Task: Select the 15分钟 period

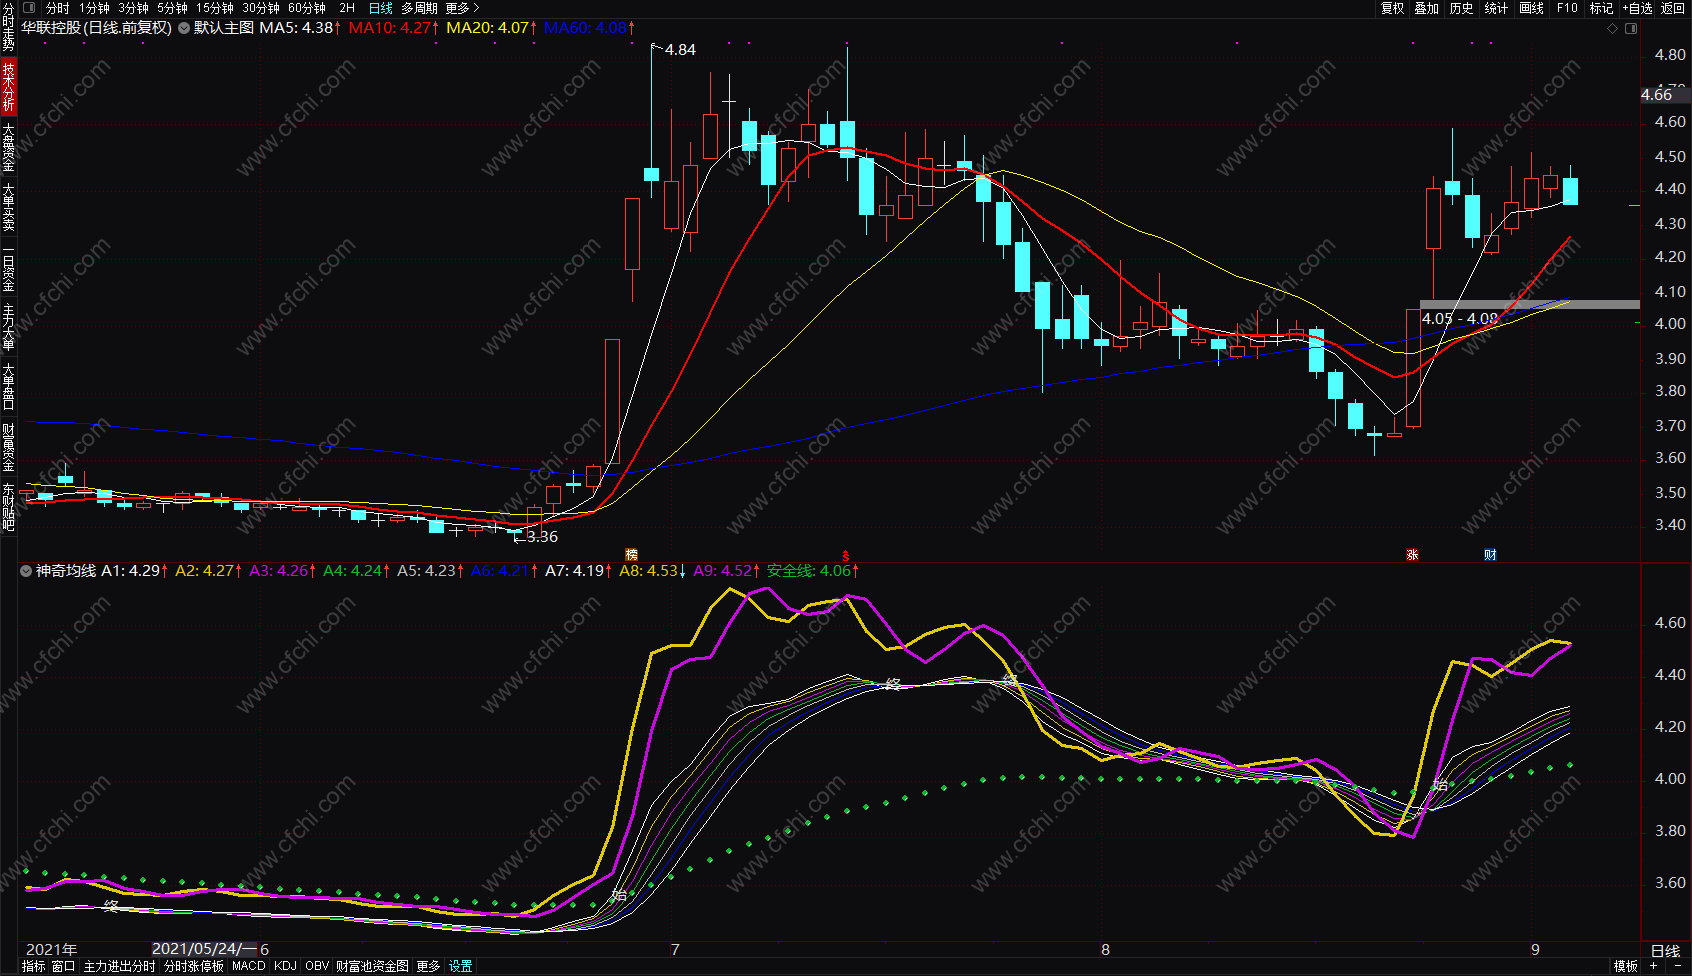Action: [x=215, y=8]
